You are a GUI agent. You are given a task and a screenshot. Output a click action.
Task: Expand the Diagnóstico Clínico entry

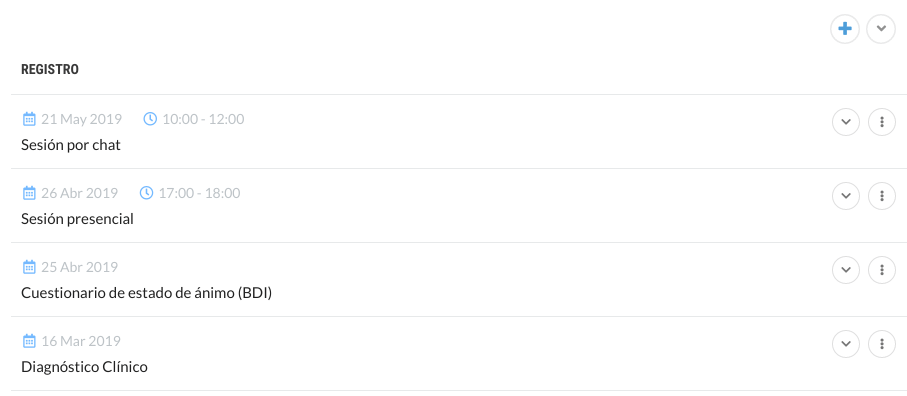tap(846, 344)
